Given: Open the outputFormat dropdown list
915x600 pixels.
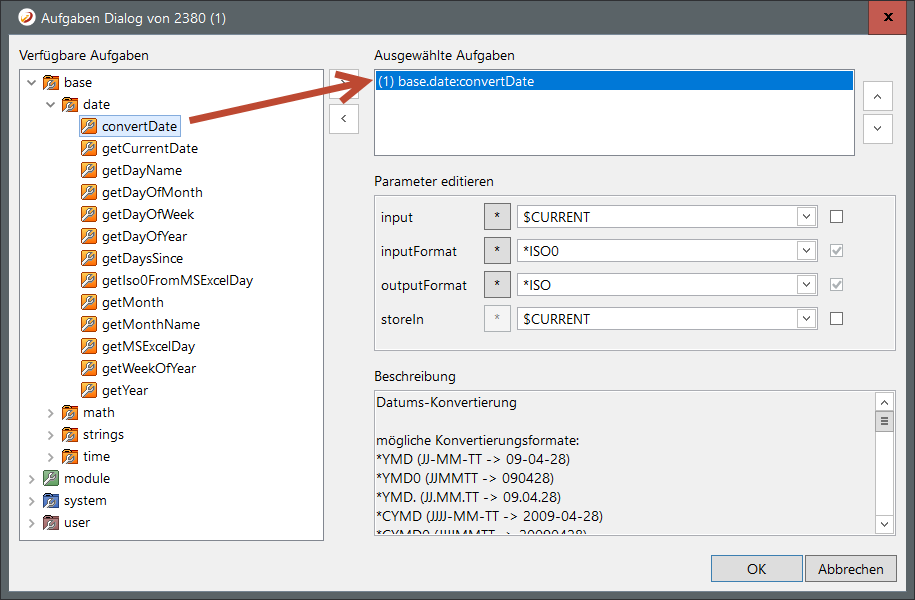Looking at the screenshot, I should coord(806,285).
